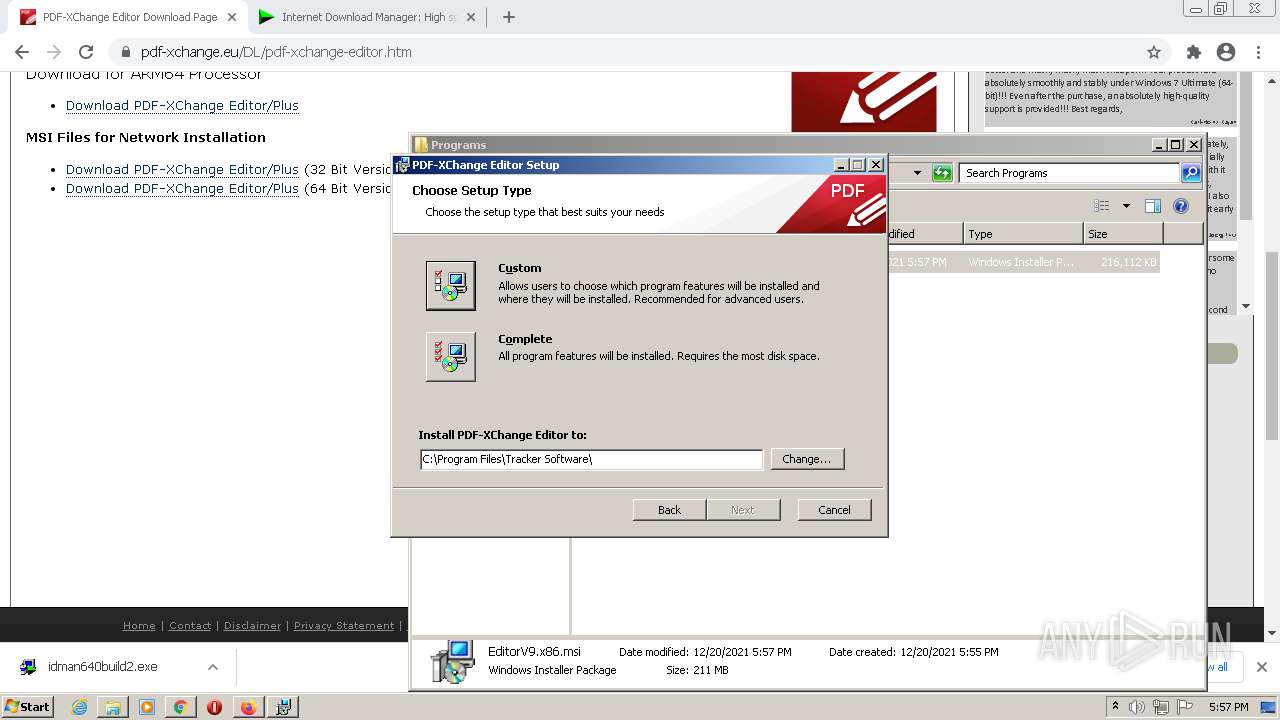Open the browser extensions puzzle icon

1193,52
